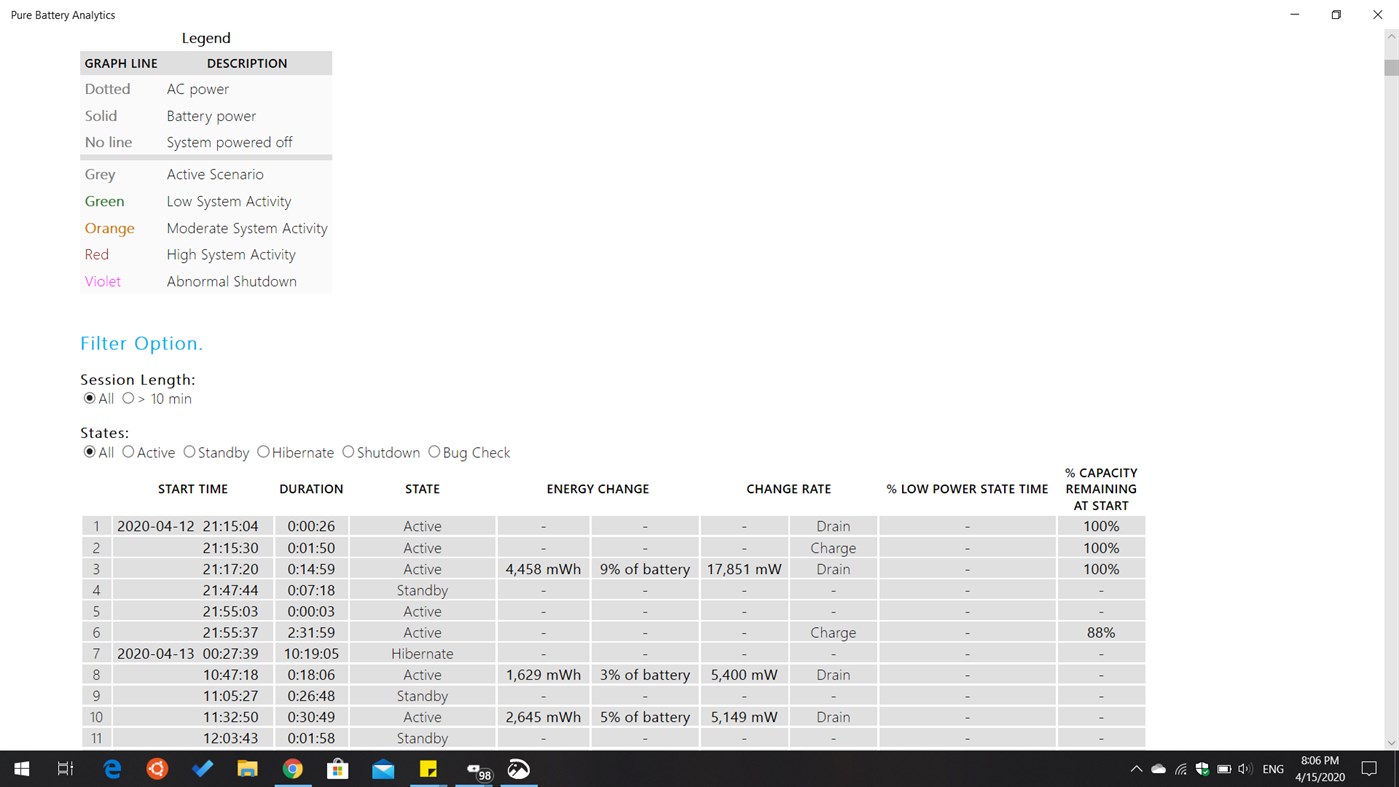
Task: Switch input language via the ENG indicator
Action: pos(1272,769)
